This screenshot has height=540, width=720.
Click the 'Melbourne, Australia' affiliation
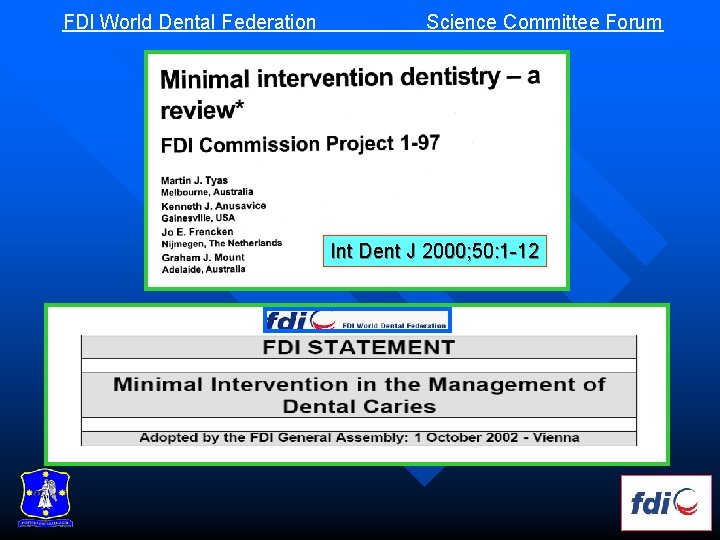[207, 191]
